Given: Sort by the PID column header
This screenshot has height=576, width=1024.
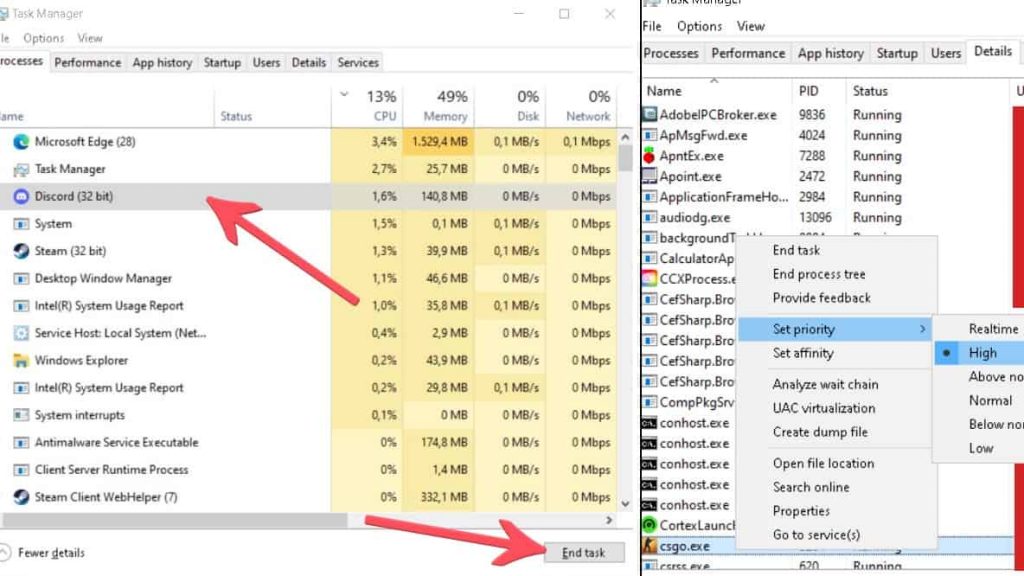Looking at the screenshot, I should [818, 91].
